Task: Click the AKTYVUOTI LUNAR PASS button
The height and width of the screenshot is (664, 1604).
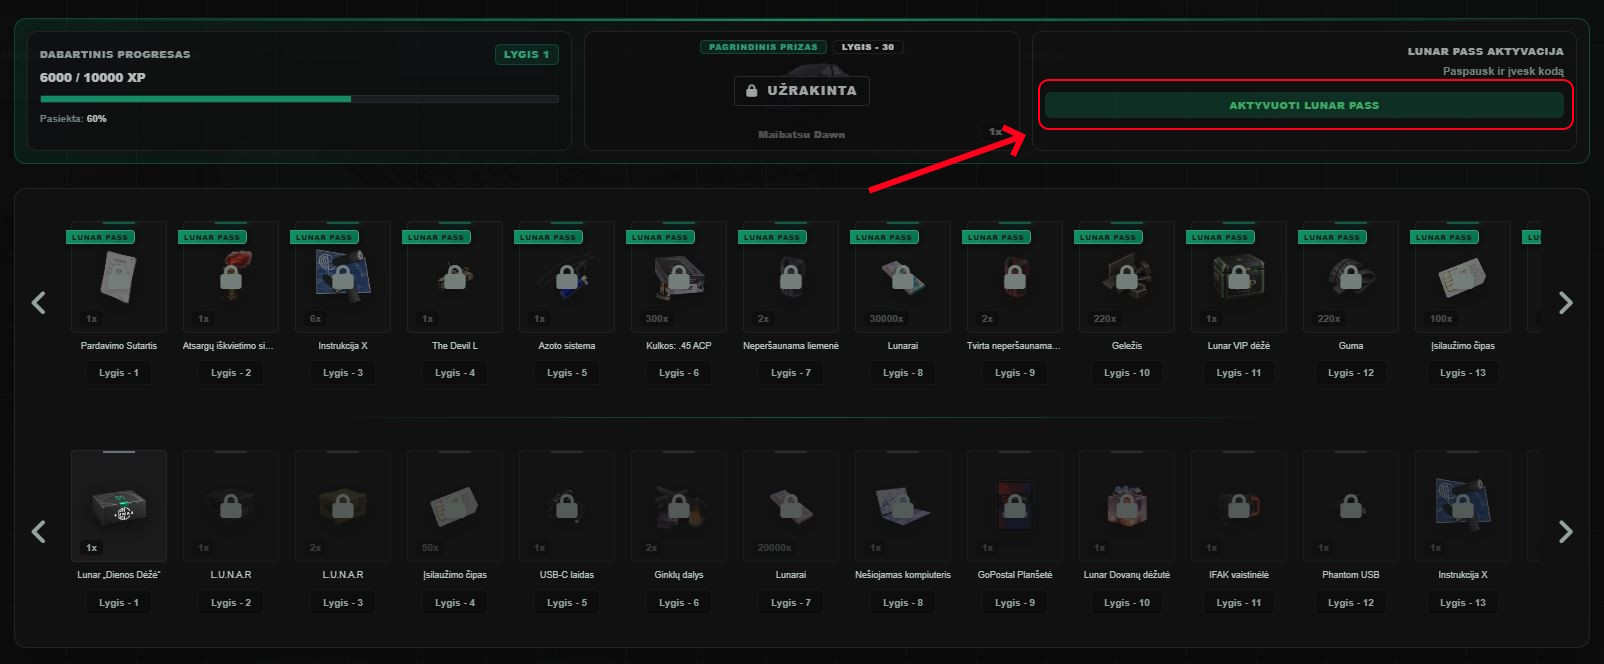Action: (x=1304, y=105)
